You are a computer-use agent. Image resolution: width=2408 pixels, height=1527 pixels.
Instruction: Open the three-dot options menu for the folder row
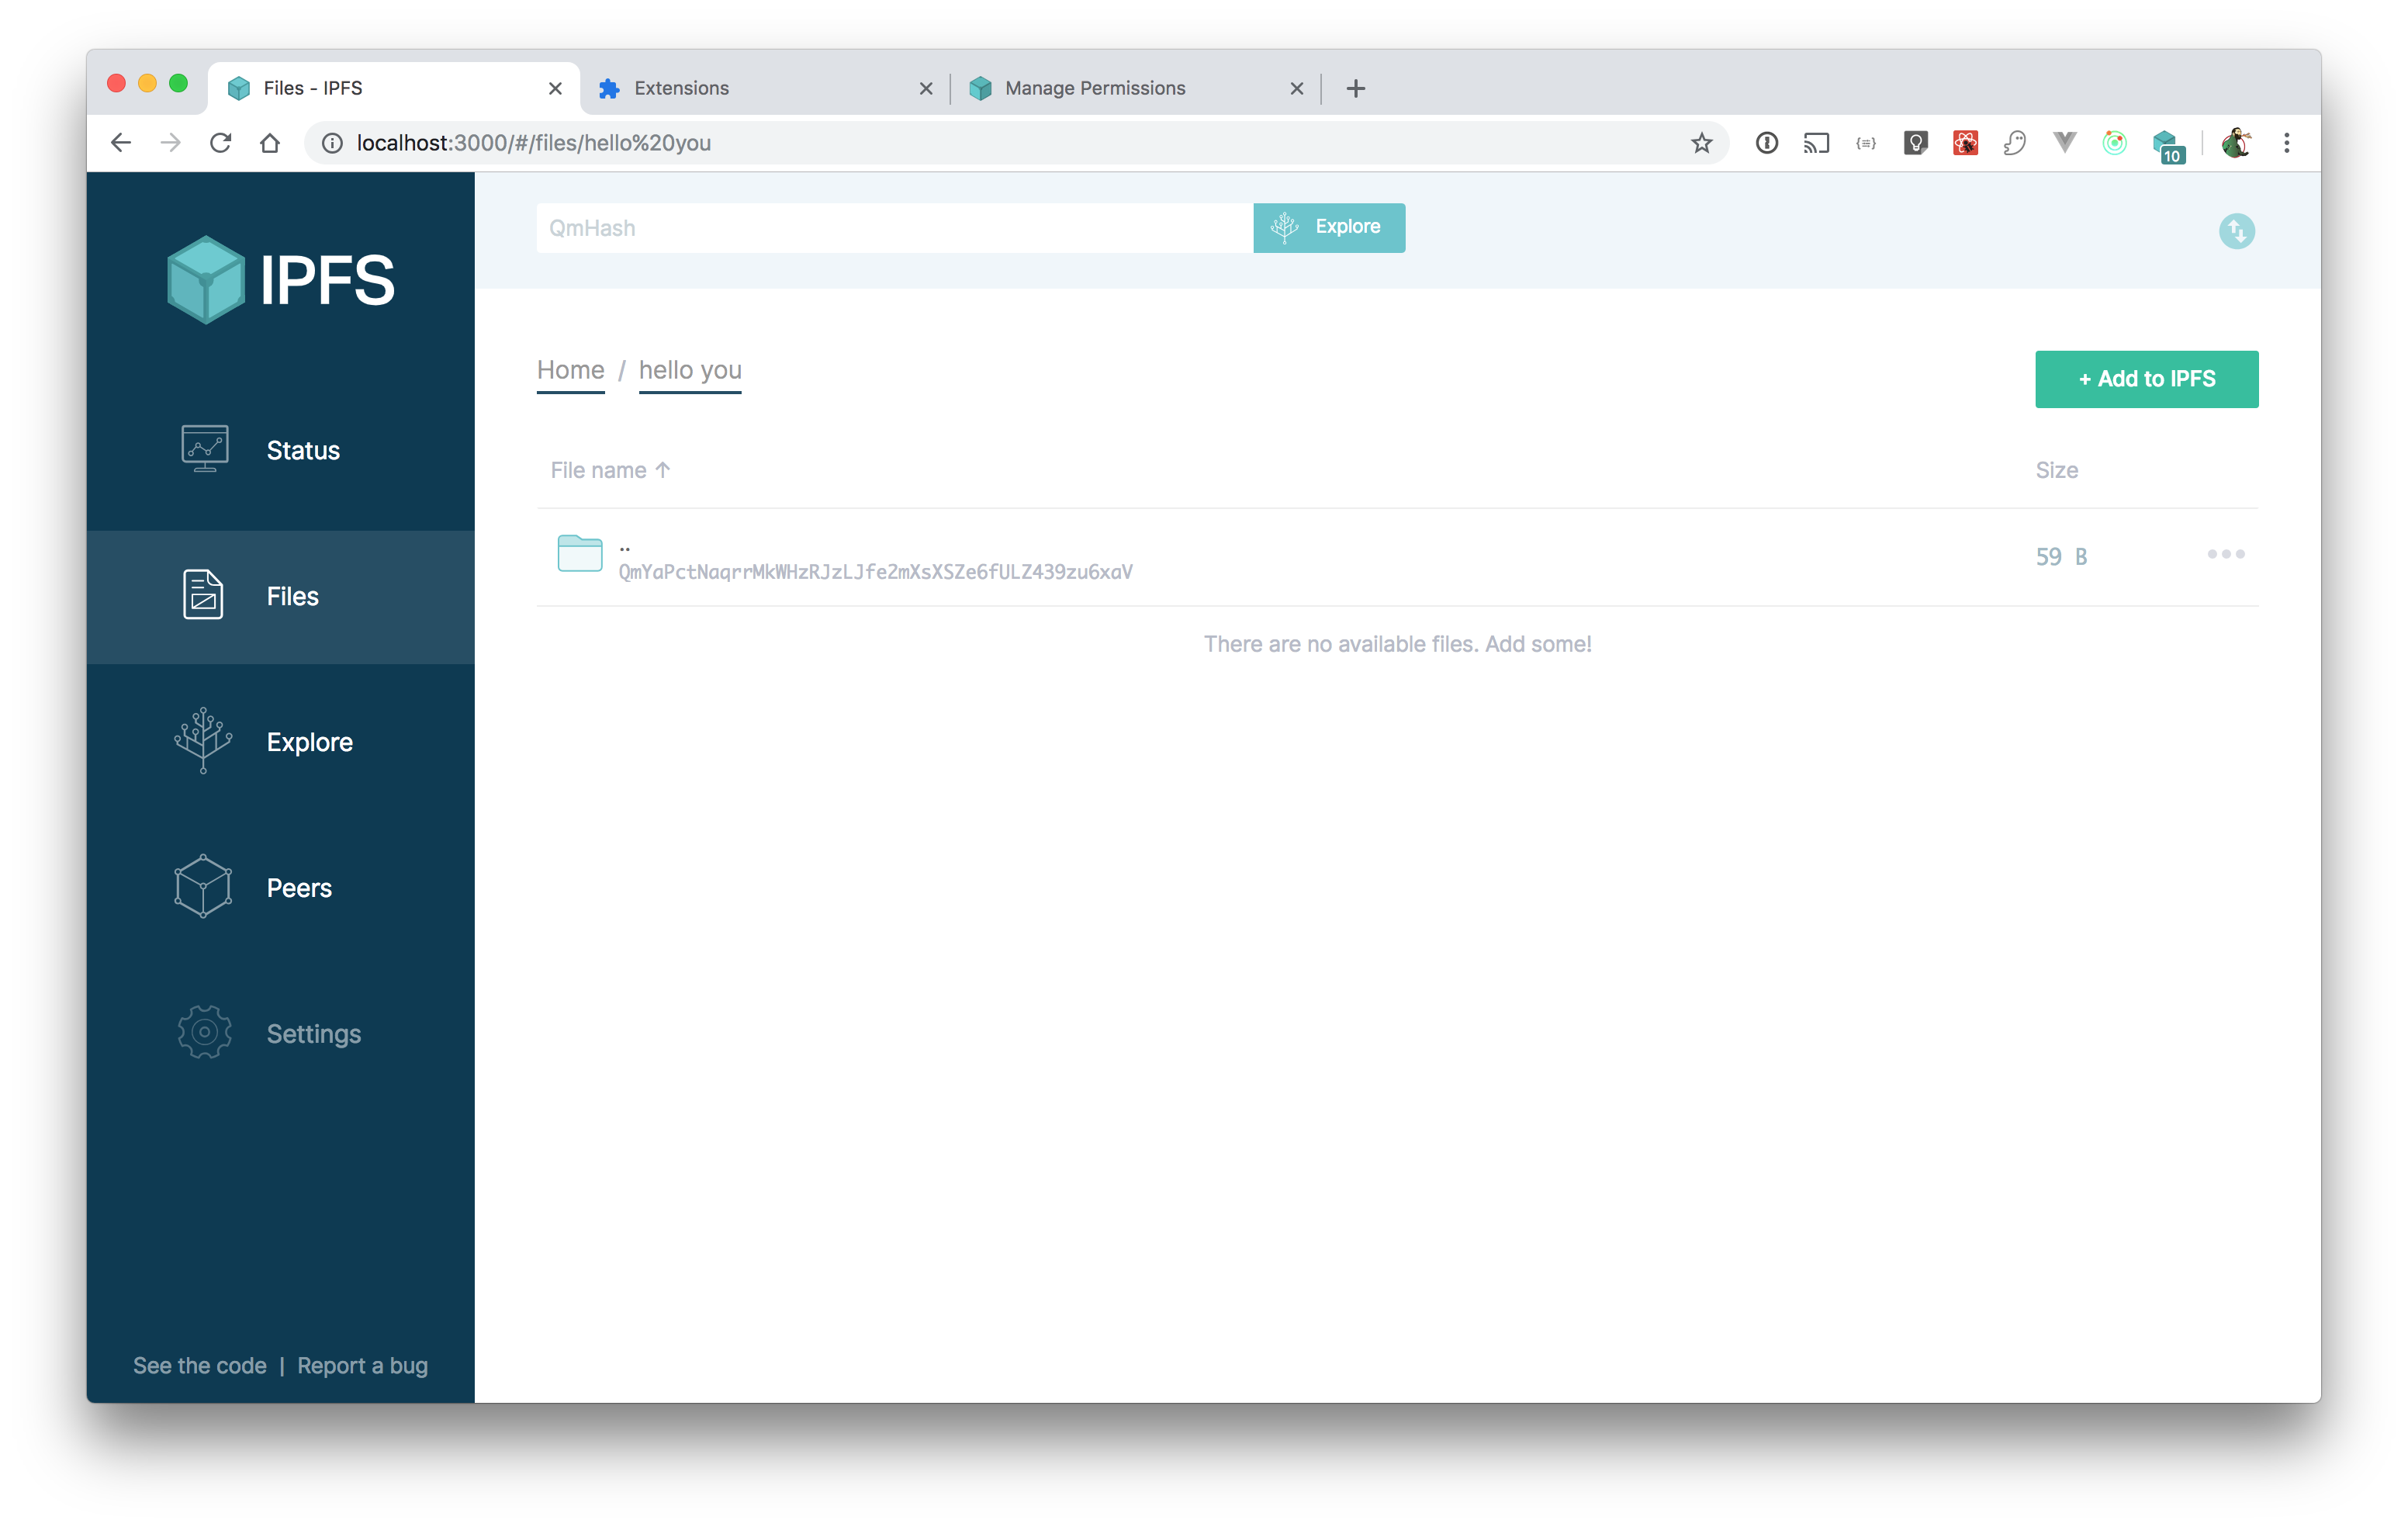[2225, 555]
